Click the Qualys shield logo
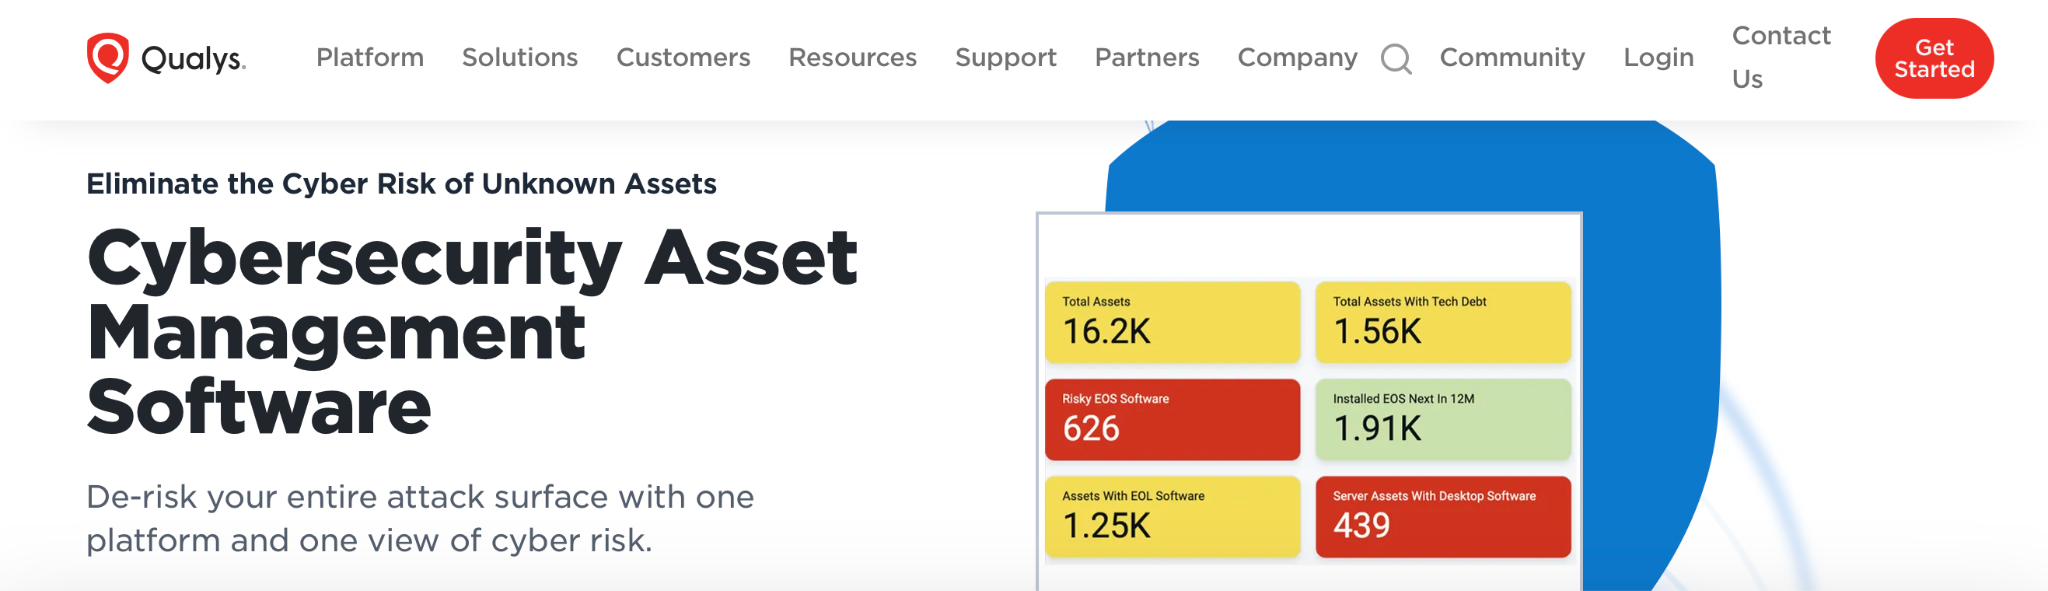Screen dimensions: 2048x591 (108, 58)
